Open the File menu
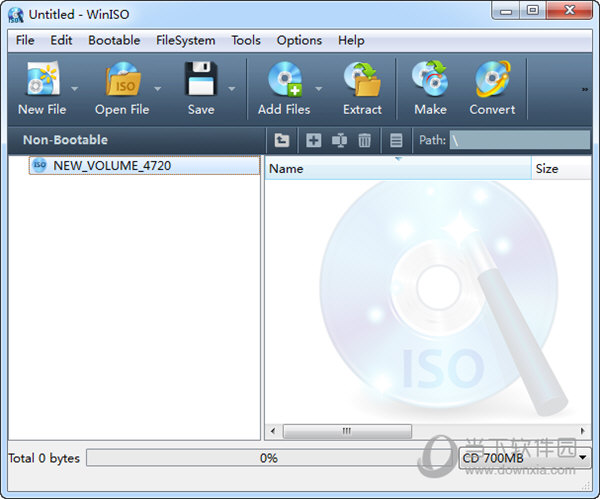The image size is (600, 499). click(25, 40)
